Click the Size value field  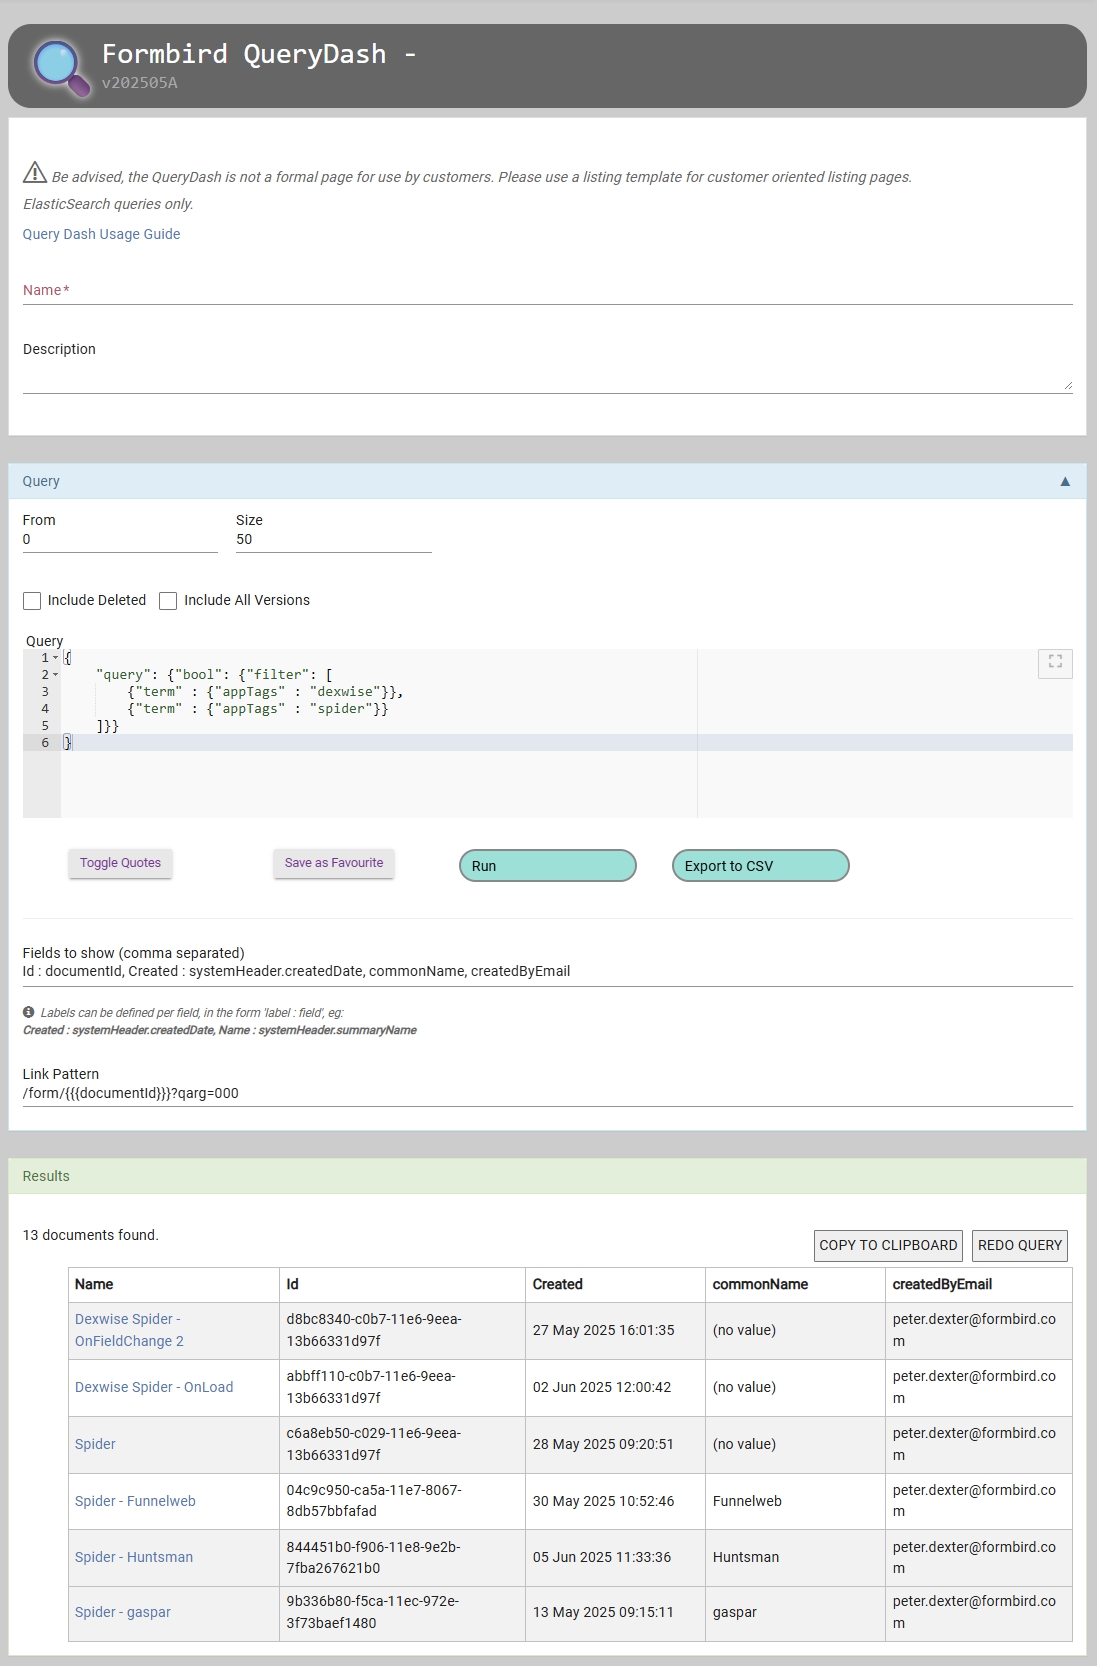(x=334, y=540)
